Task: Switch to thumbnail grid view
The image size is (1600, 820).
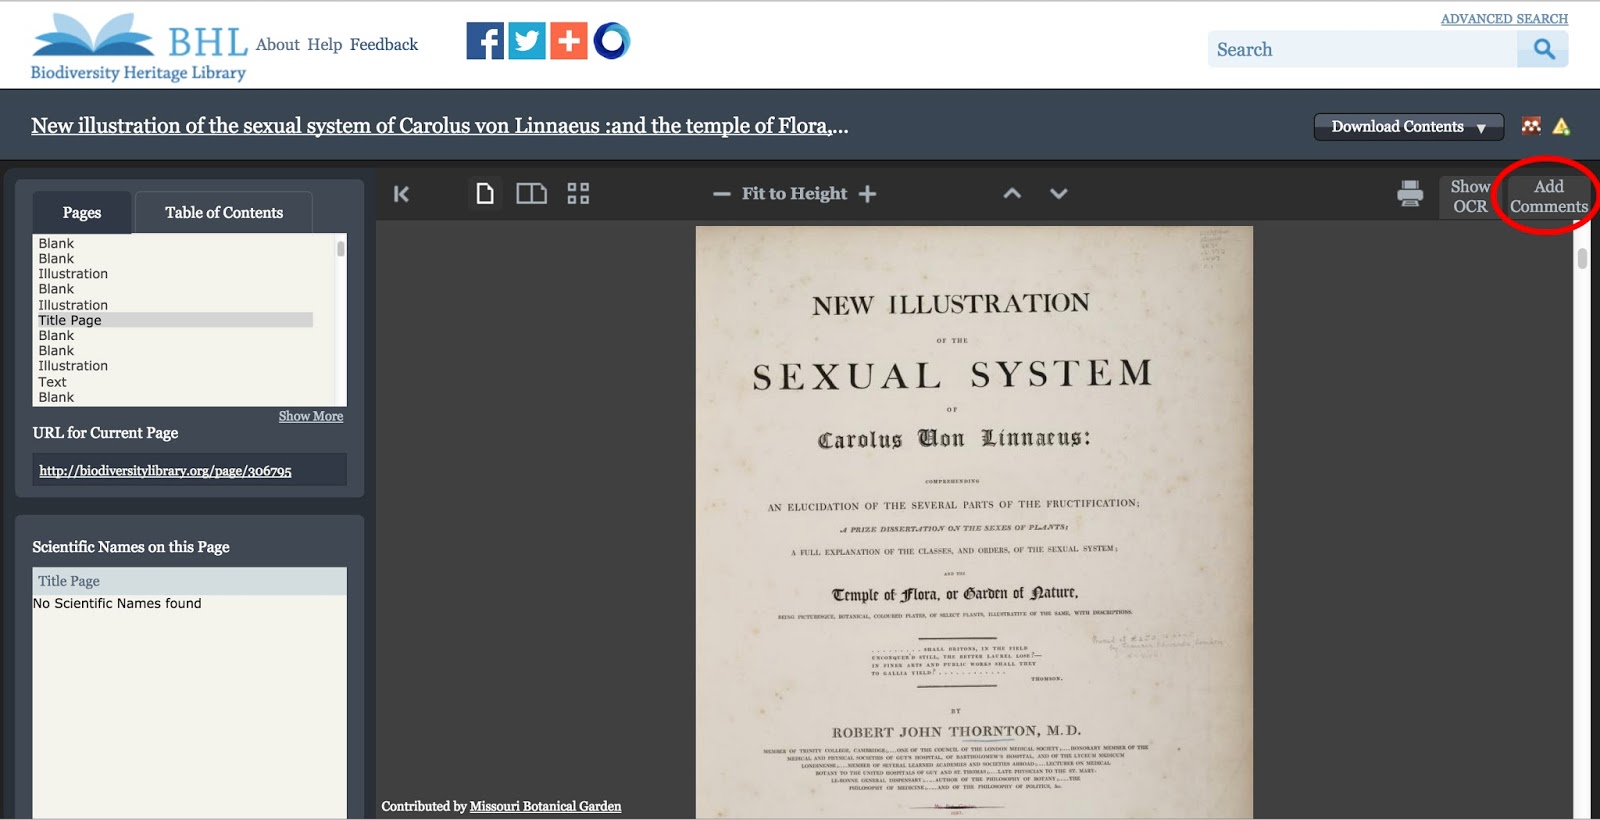Action: point(578,193)
